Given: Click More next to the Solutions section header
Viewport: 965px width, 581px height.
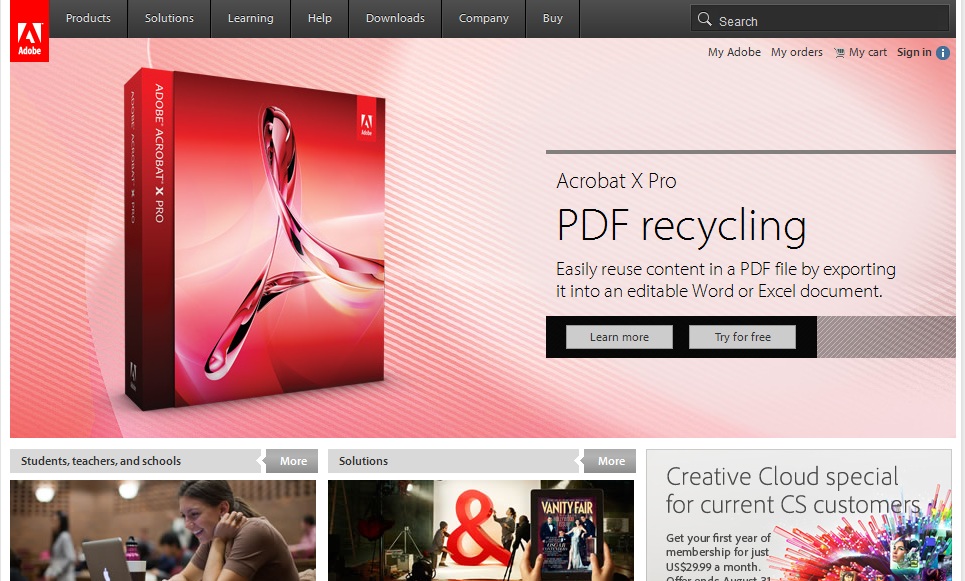Looking at the screenshot, I should (611, 461).
